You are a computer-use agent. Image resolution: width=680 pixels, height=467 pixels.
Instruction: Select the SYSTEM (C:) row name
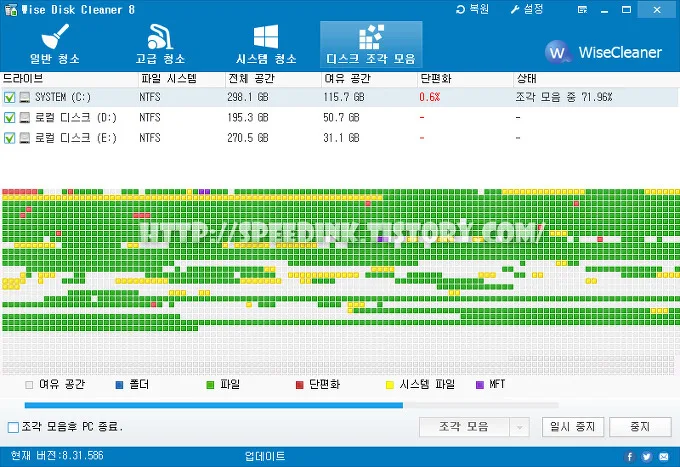[63, 97]
